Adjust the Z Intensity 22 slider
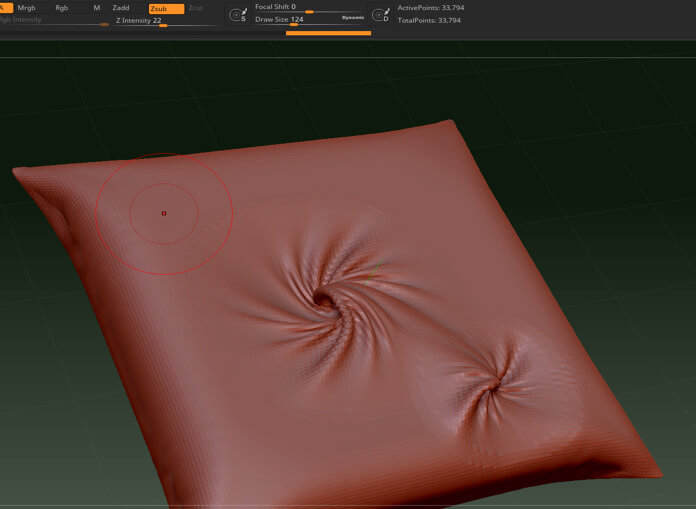This screenshot has width=696, height=509. (166, 21)
